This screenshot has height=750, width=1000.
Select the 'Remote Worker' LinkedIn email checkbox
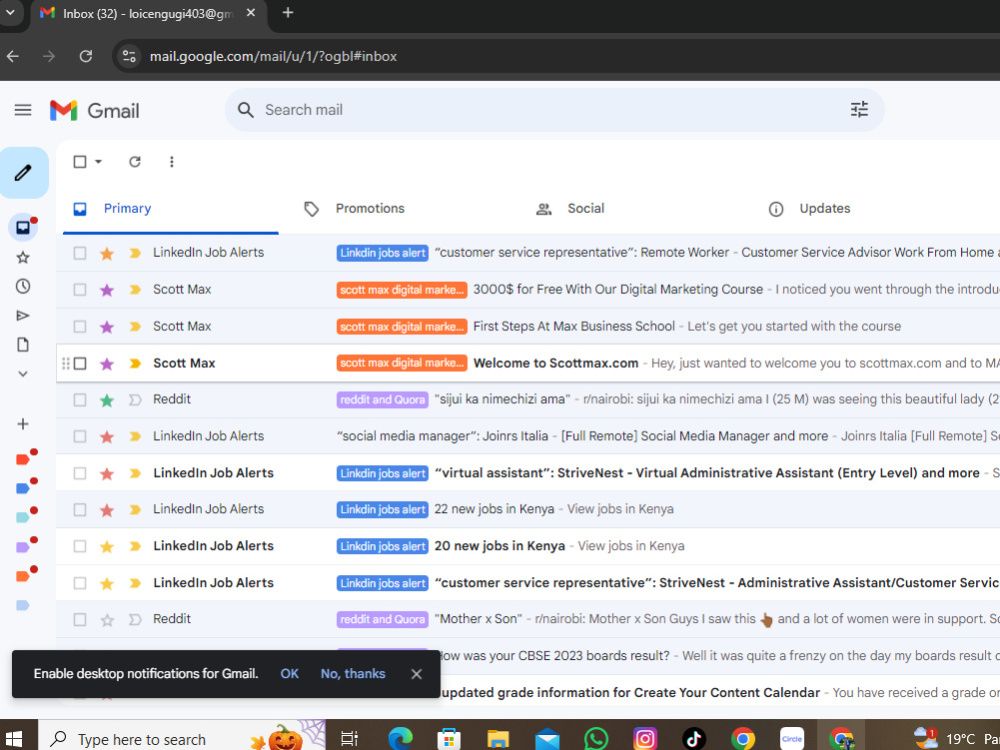pyautogui.click(x=80, y=253)
